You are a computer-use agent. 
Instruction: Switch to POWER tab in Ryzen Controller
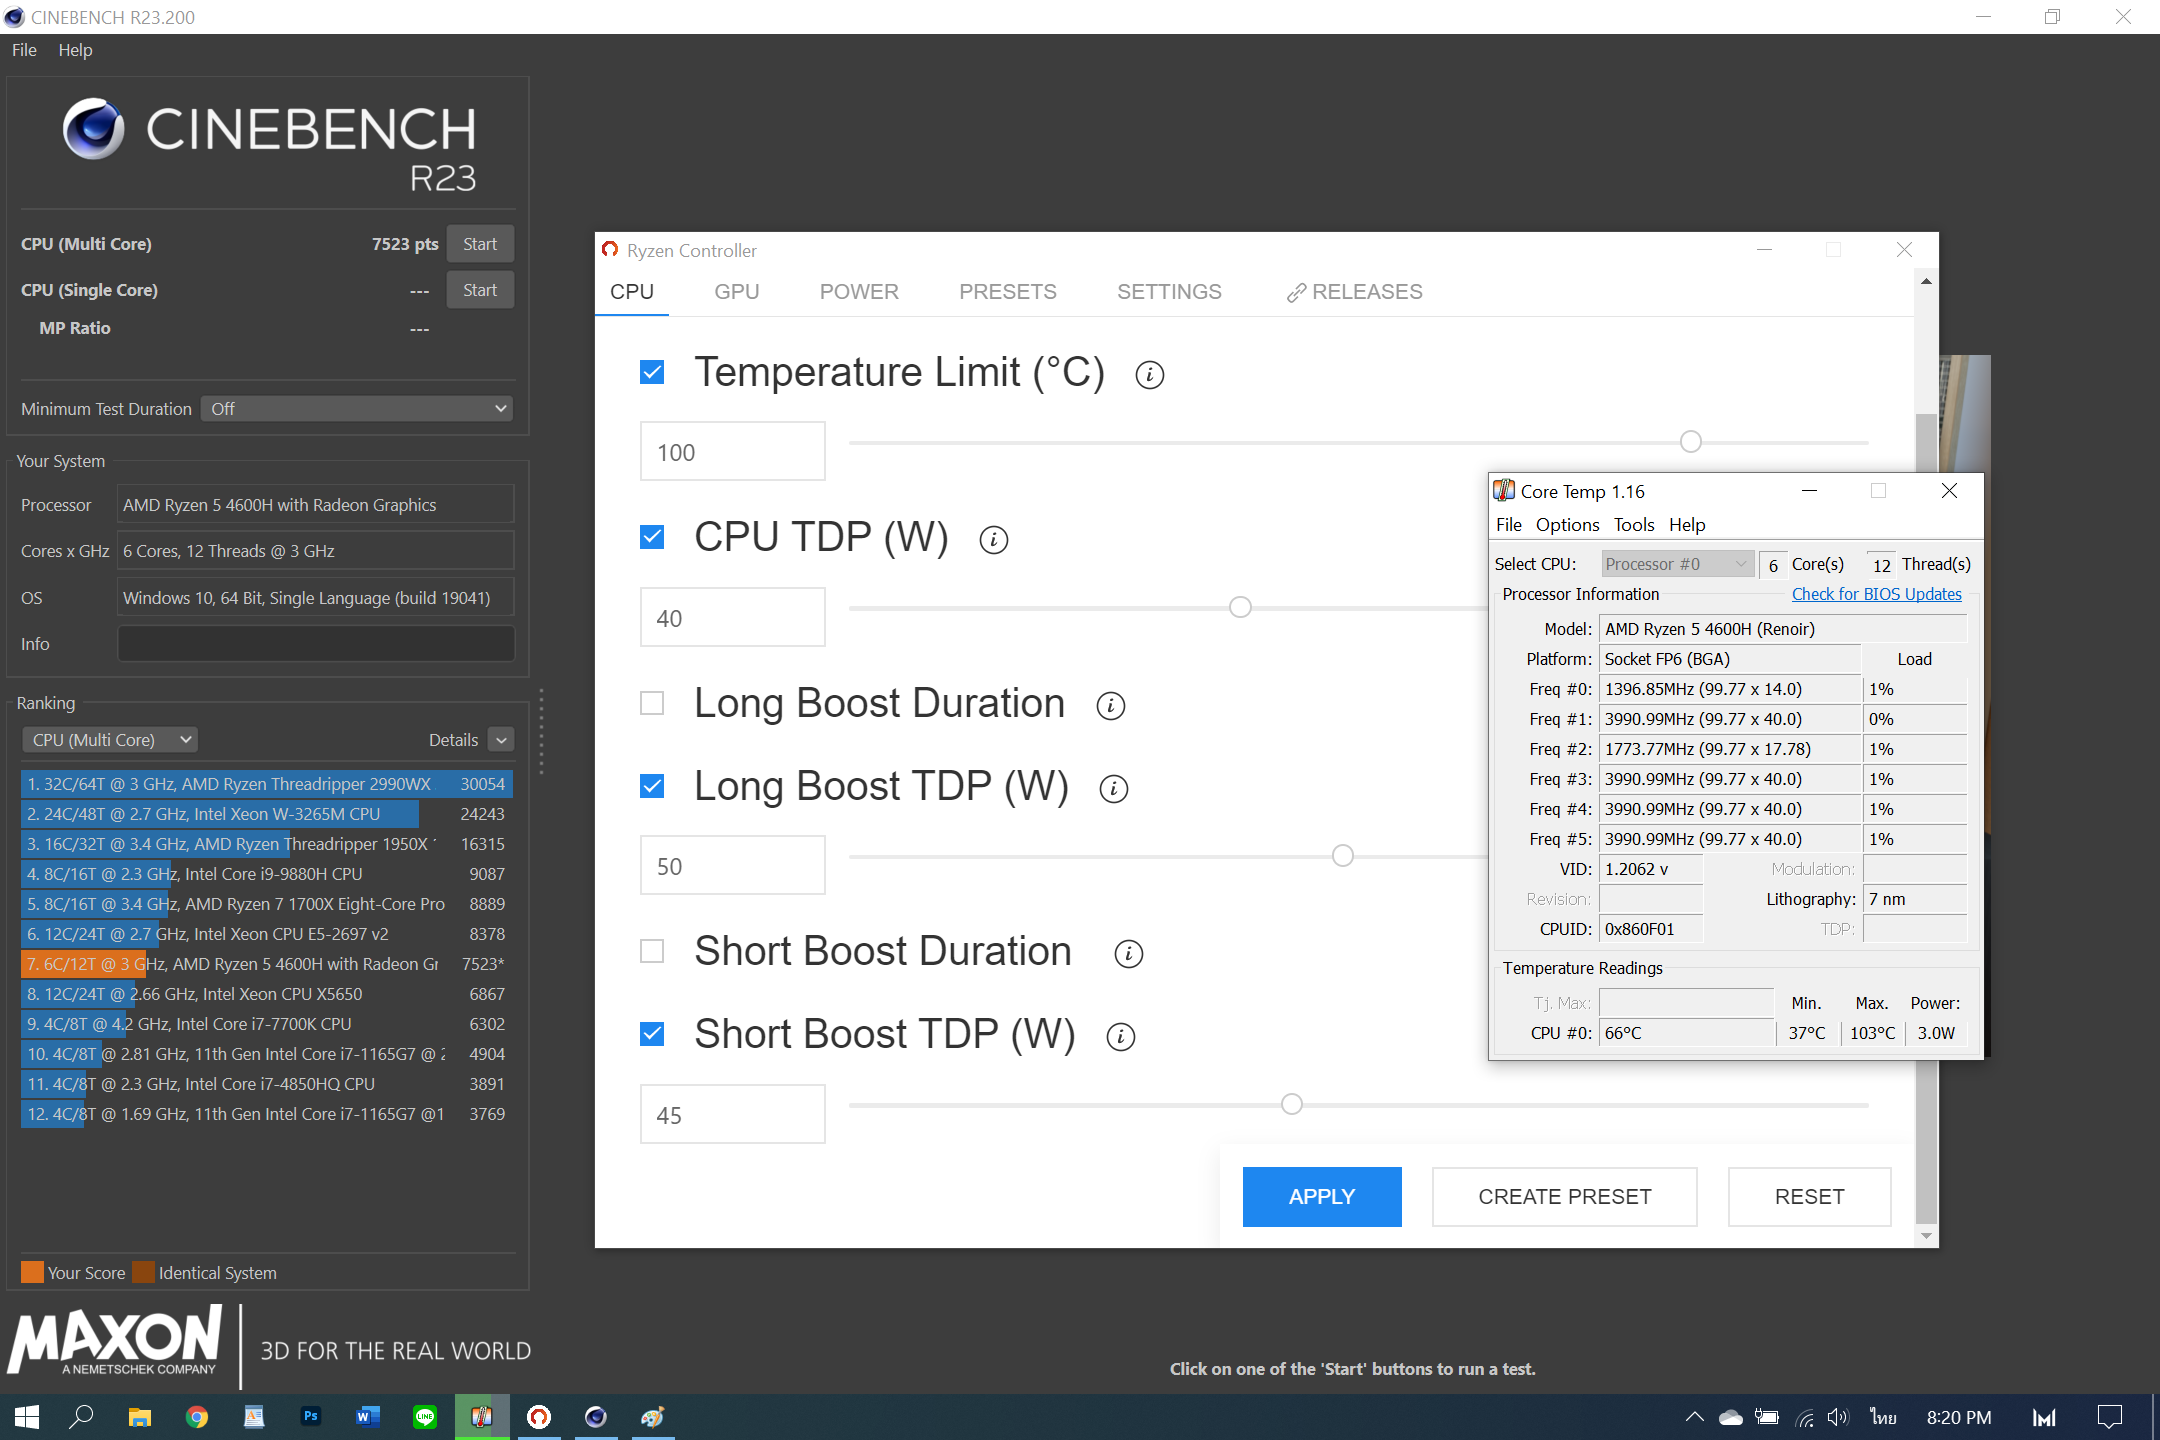click(x=859, y=292)
